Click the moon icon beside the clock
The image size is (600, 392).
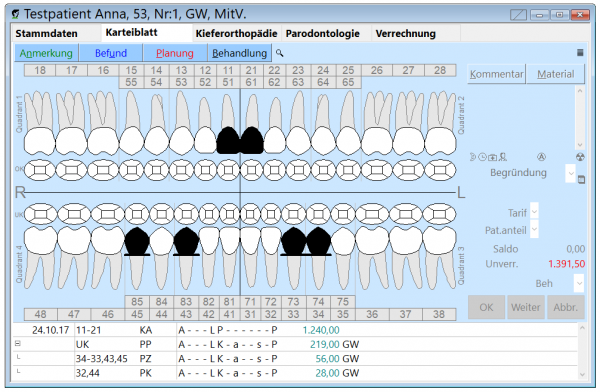click(473, 157)
